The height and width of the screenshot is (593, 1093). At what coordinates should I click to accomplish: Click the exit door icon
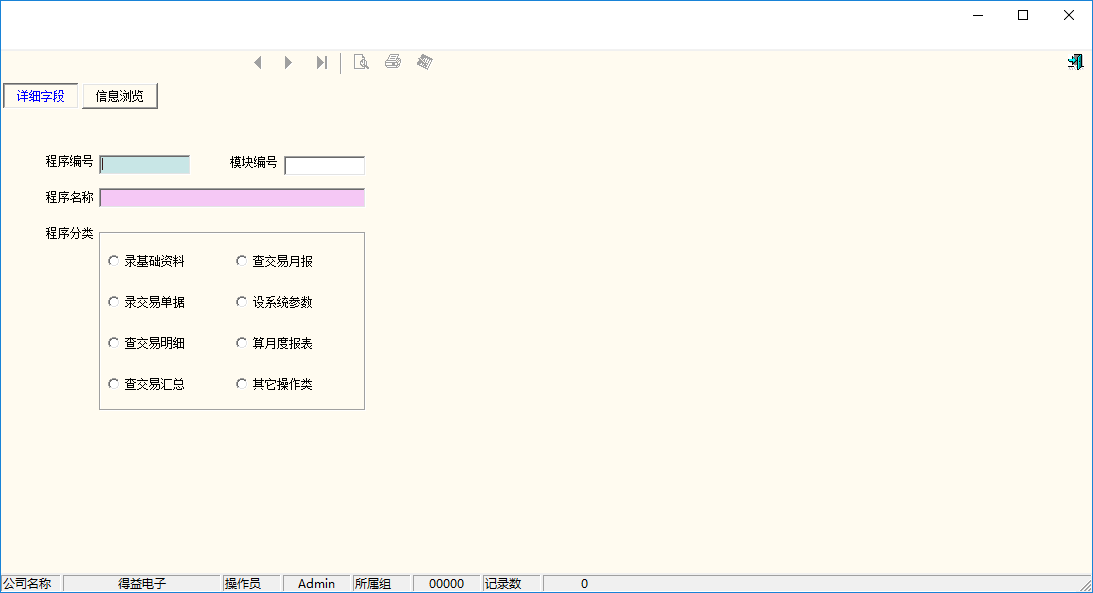tap(1075, 62)
